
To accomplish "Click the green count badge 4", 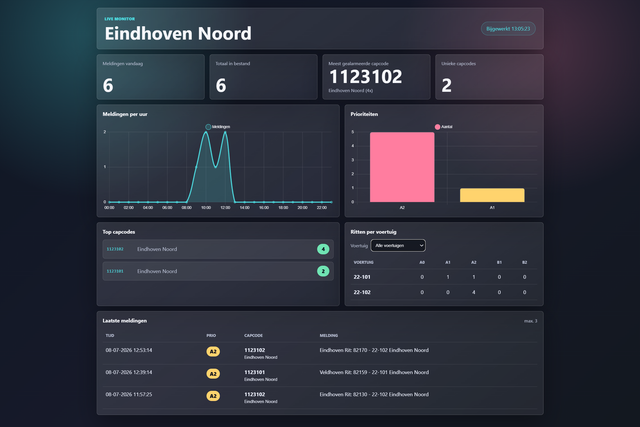I will click(323, 249).
